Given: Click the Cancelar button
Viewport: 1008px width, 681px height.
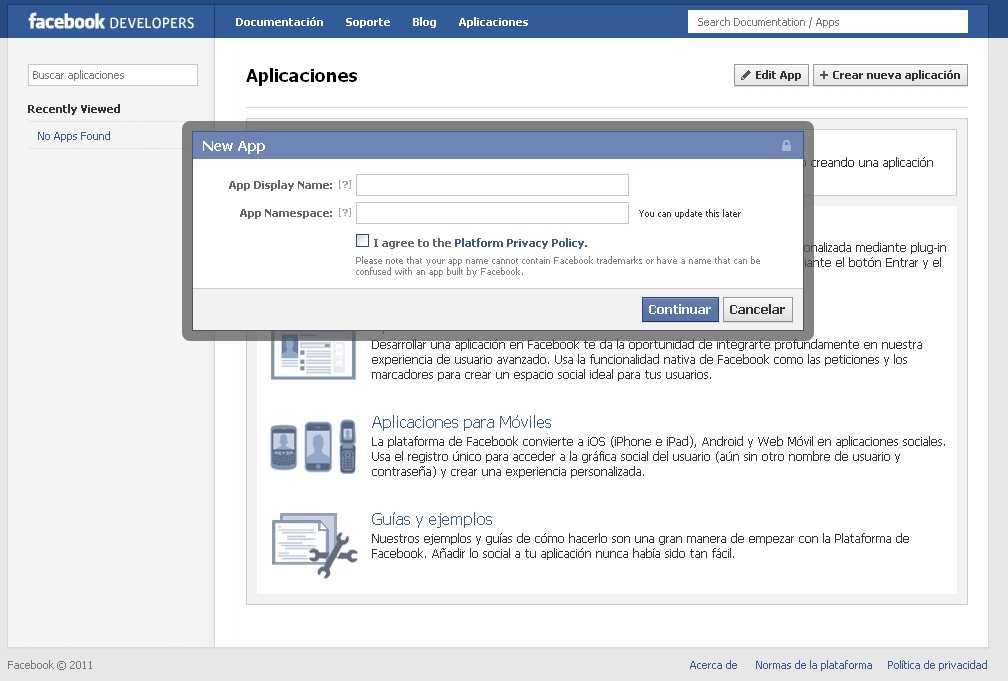Looking at the screenshot, I should pyautogui.click(x=757, y=309).
